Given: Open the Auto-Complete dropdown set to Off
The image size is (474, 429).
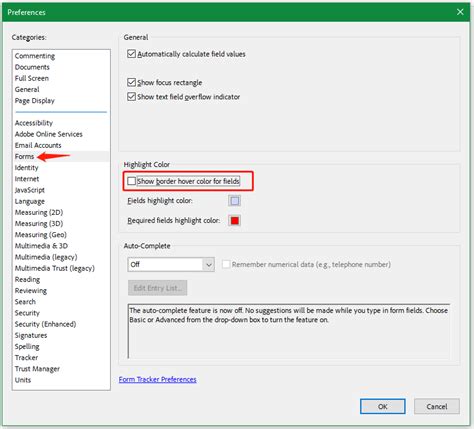Looking at the screenshot, I should (x=171, y=265).
